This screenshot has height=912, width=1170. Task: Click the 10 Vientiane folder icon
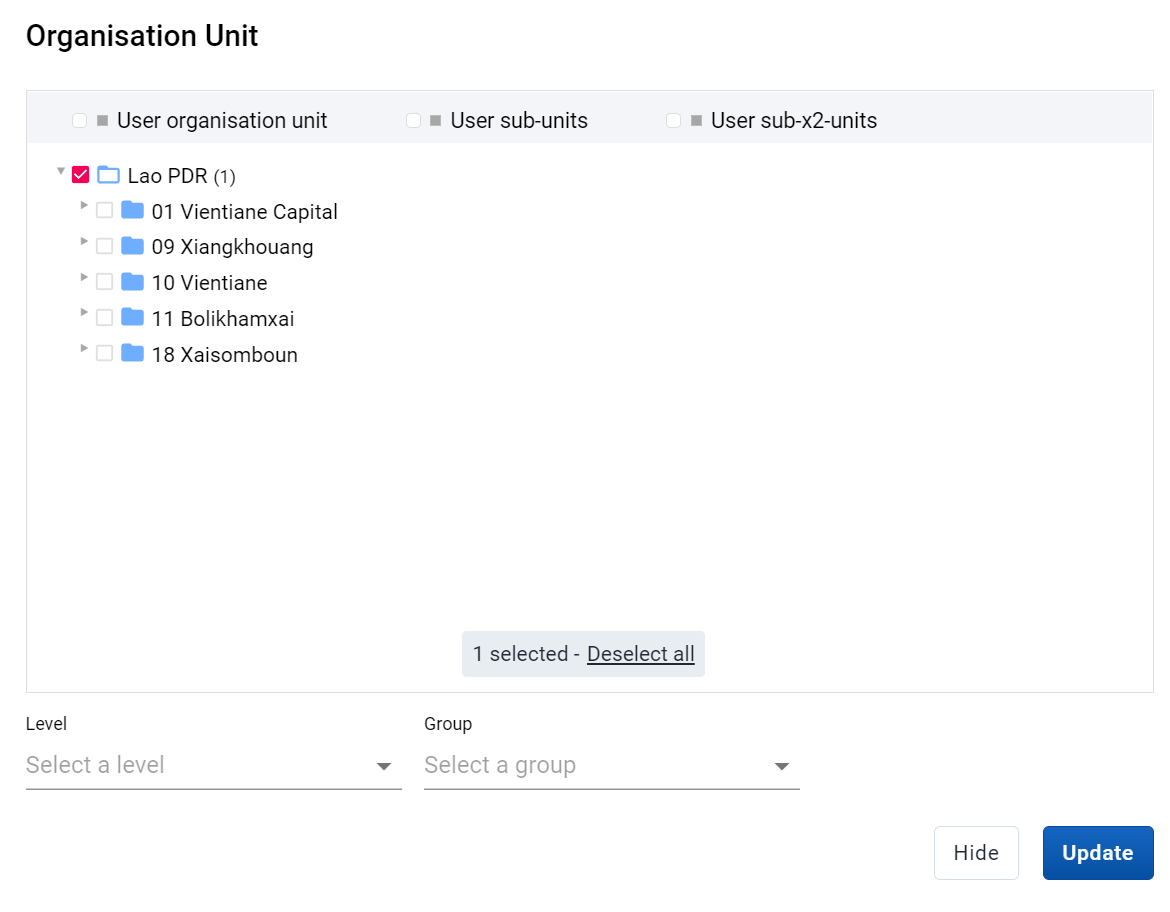pos(133,282)
